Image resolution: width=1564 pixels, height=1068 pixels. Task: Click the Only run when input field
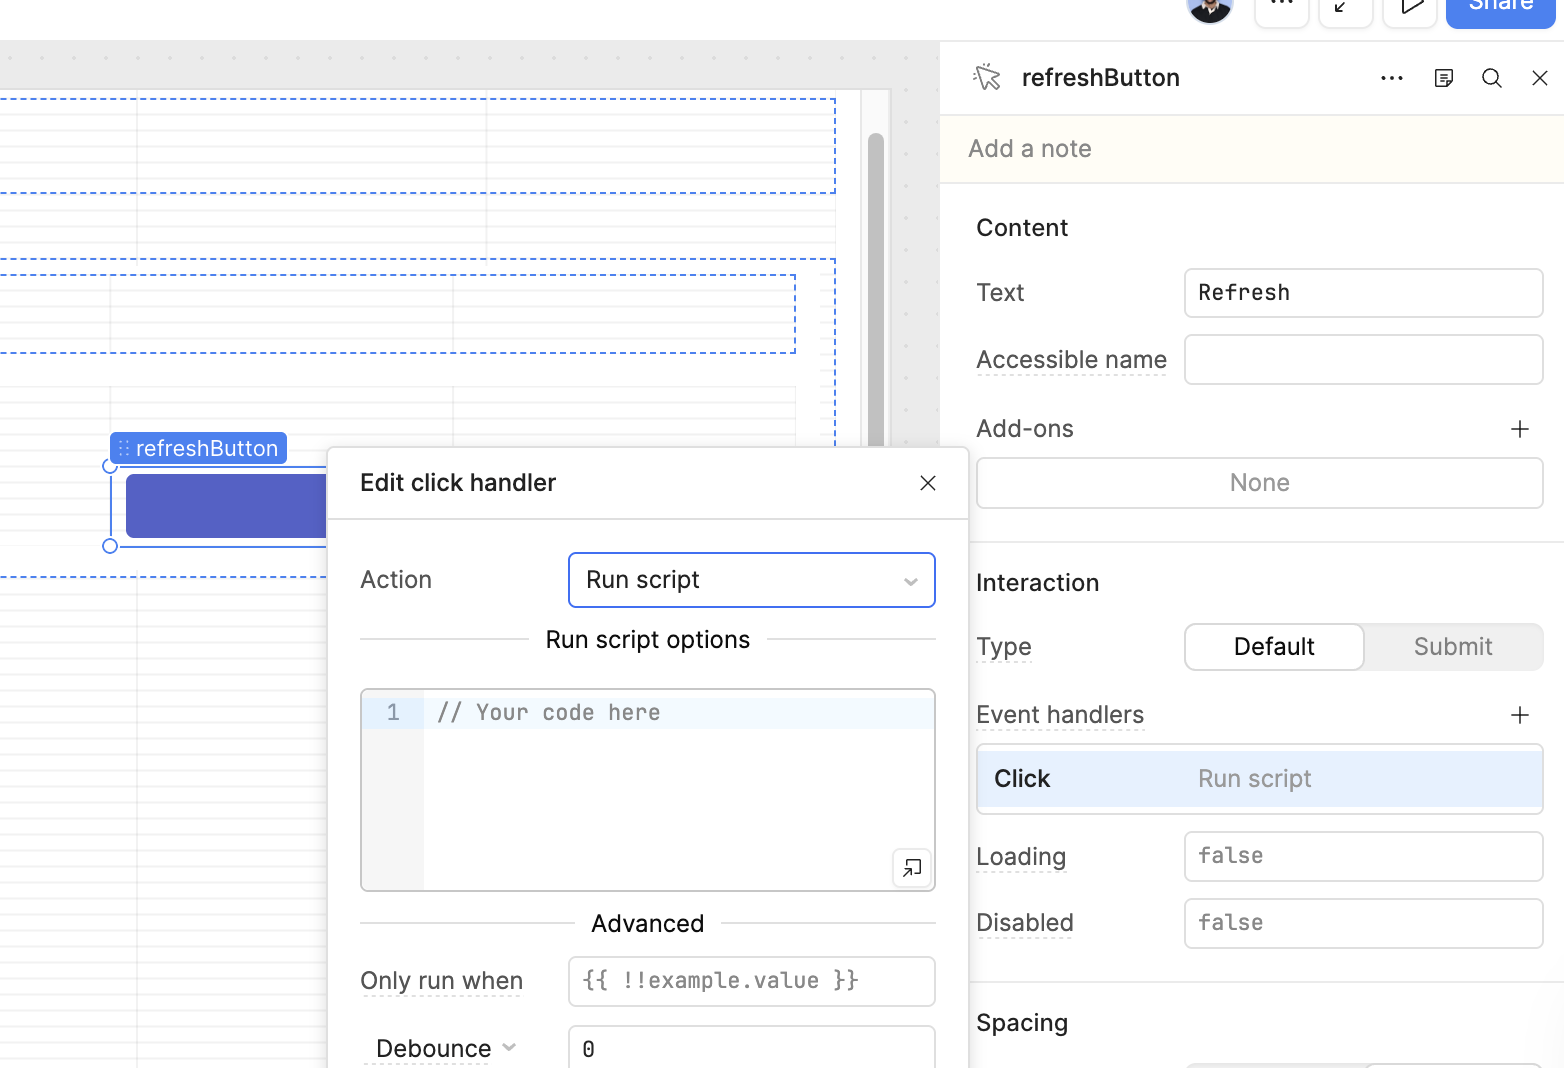coord(751,981)
